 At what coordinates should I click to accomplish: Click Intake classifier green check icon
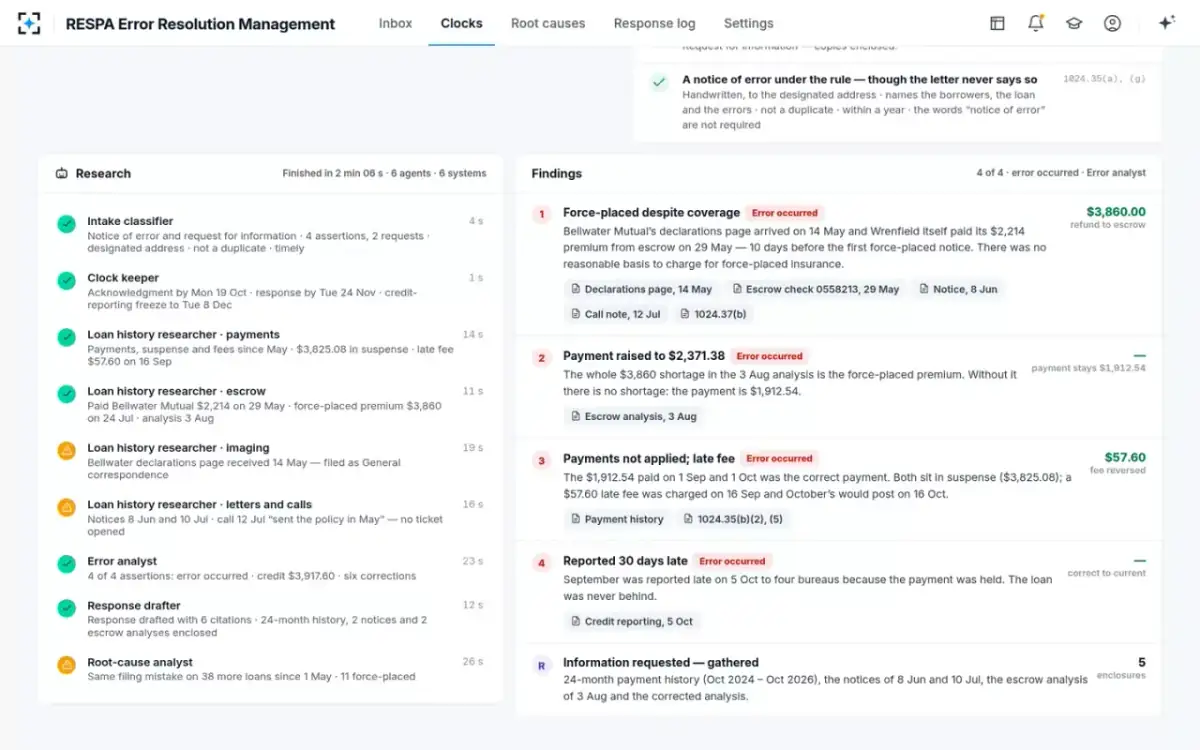click(x=66, y=224)
